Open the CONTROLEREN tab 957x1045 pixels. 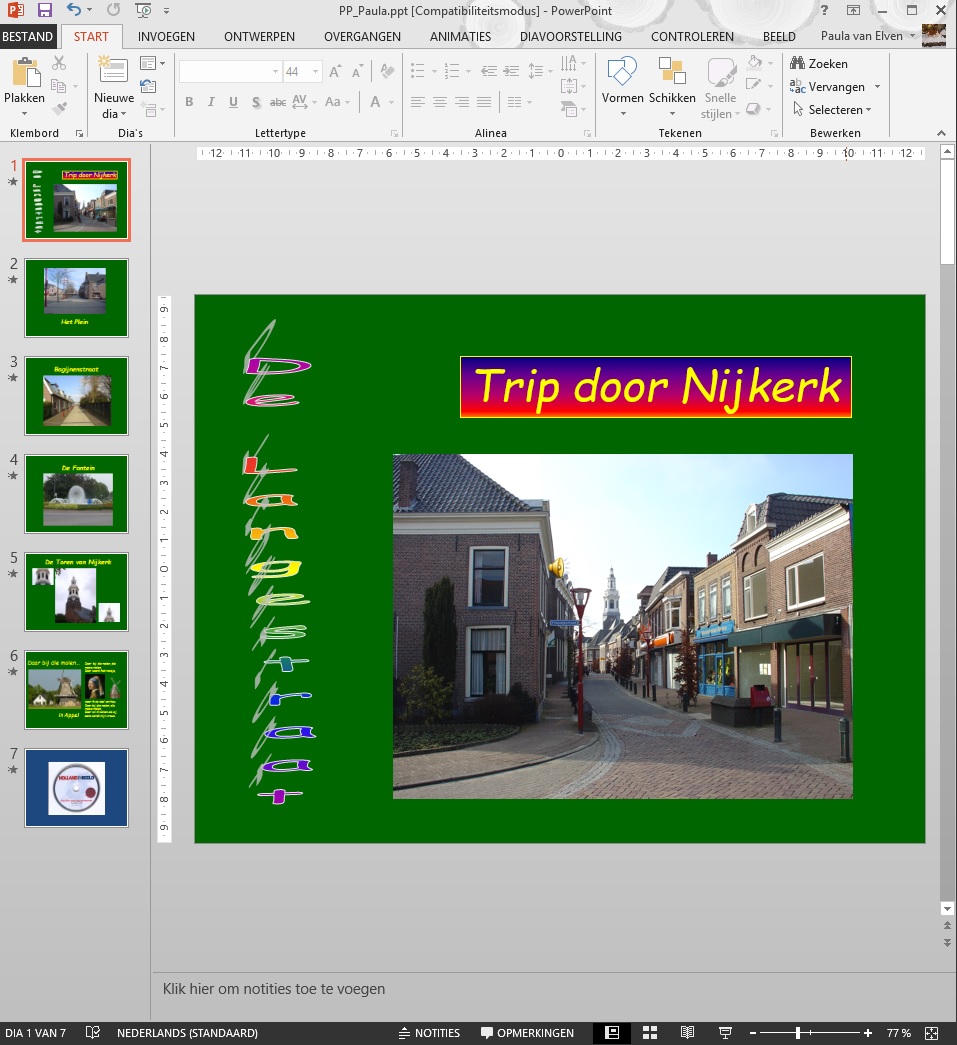click(692, 37)
